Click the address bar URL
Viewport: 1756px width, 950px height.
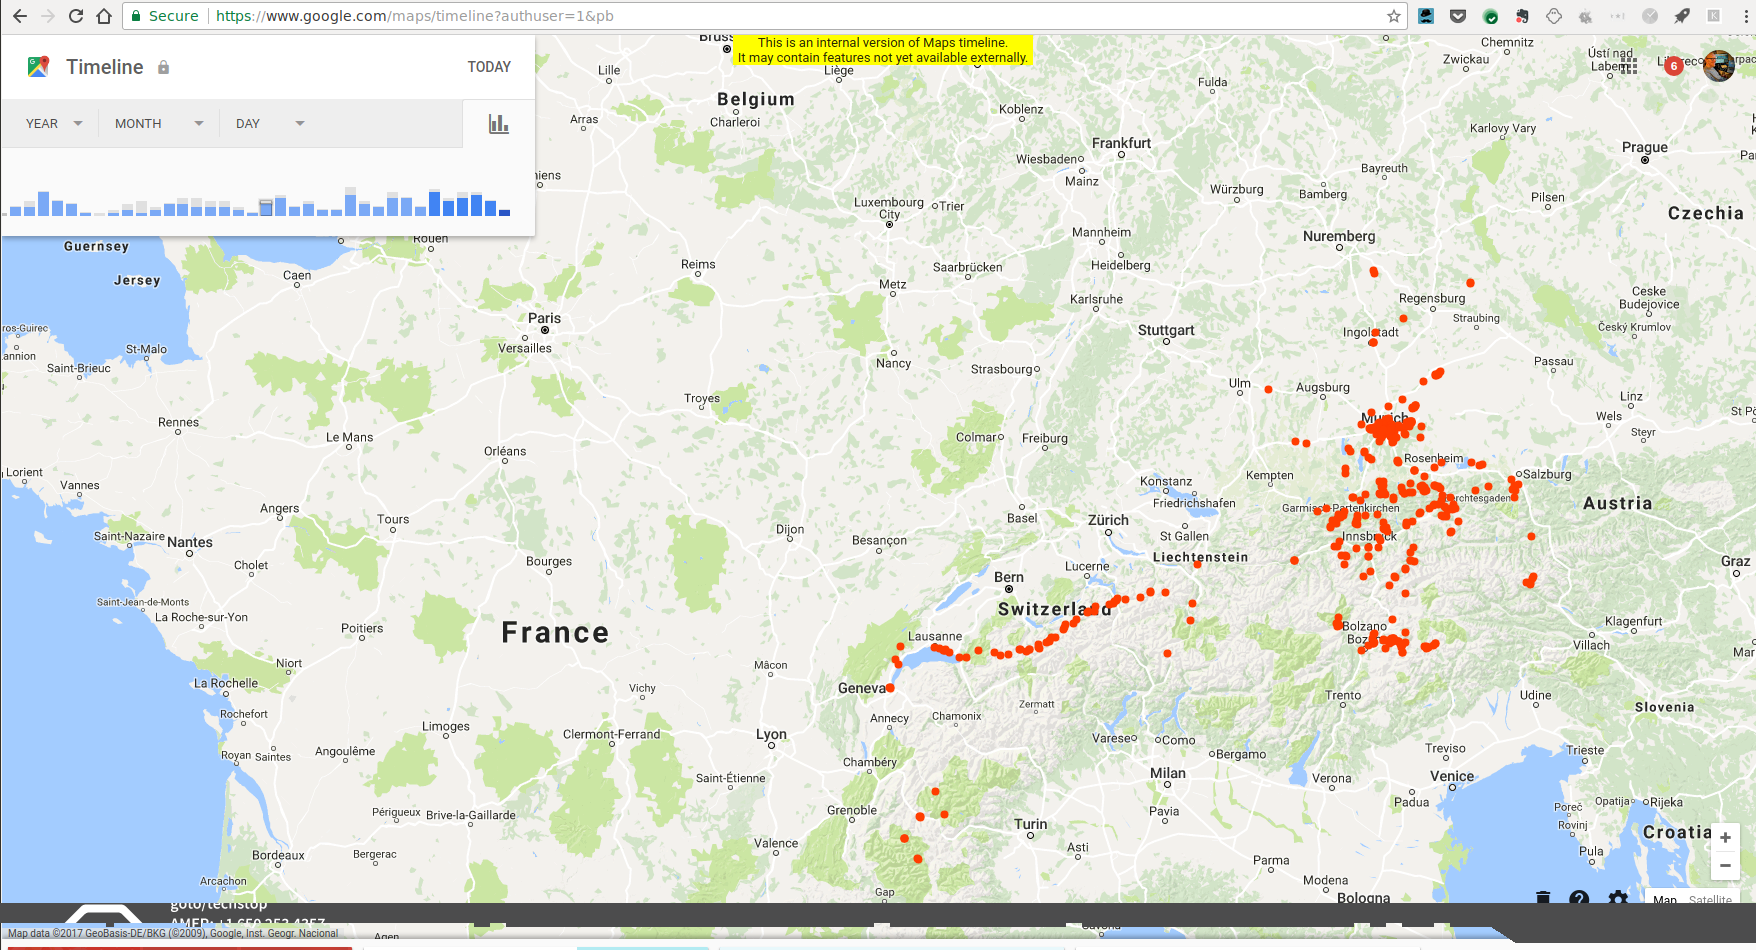coord(415,16)
